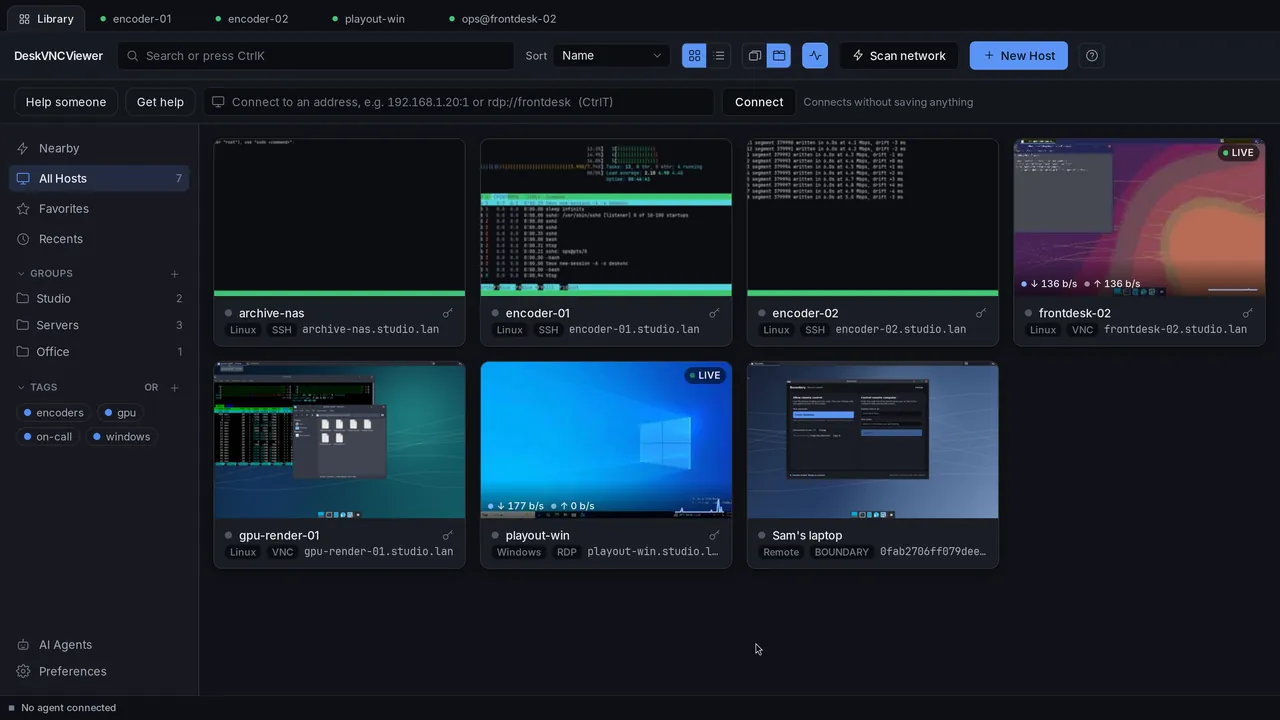This screenshot has height=720, width=1280.
Task: Collapse the TAGS section
Action: click(37, 388)
